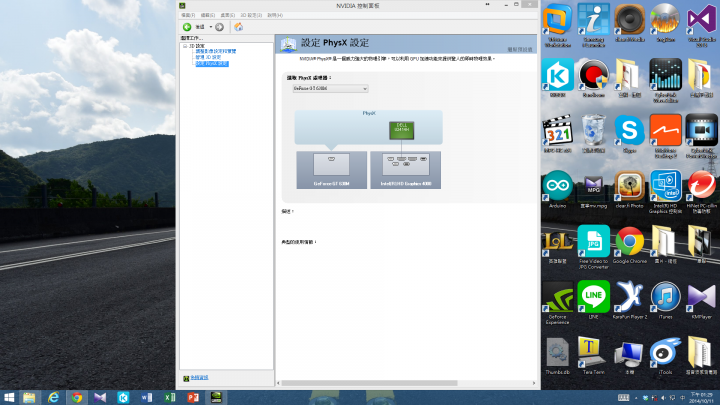Open the HiNet PC-cillin desktop icon

pos(701,191)
